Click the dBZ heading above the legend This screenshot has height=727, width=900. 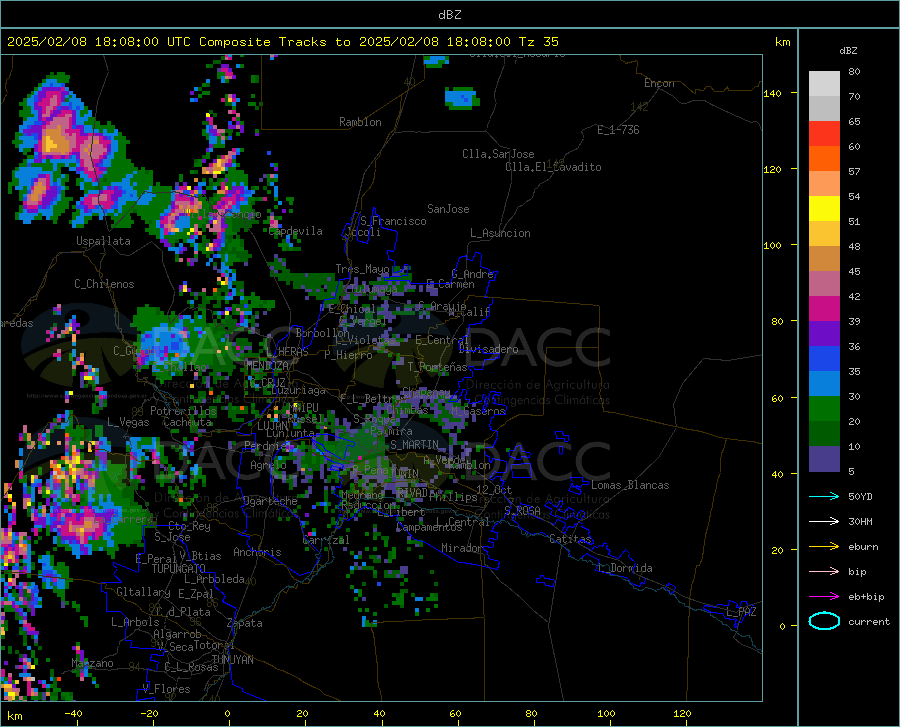pyautogui.click(x=848, y=50)
